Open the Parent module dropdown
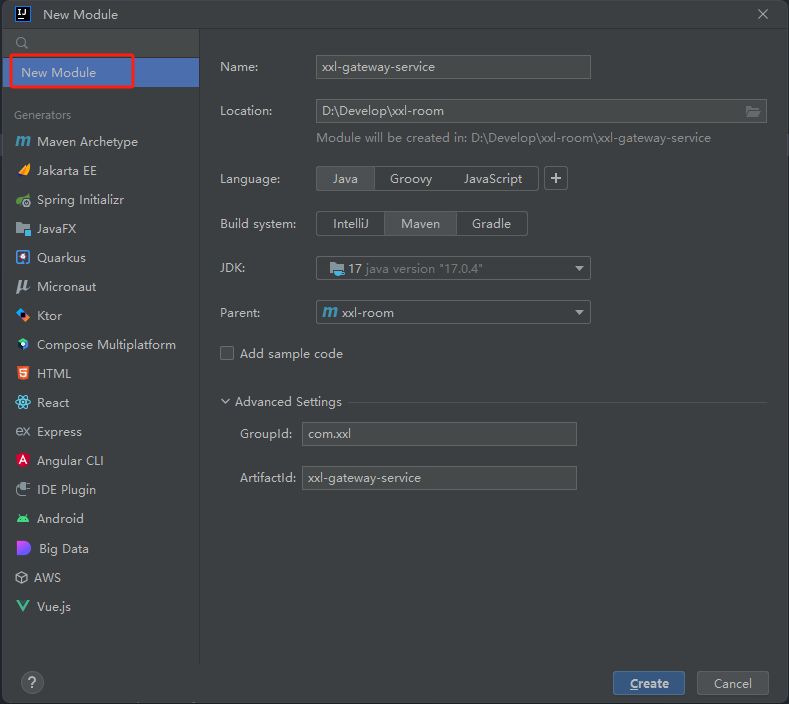Viewport: 789px width, 704px height. tap(453, 312)
